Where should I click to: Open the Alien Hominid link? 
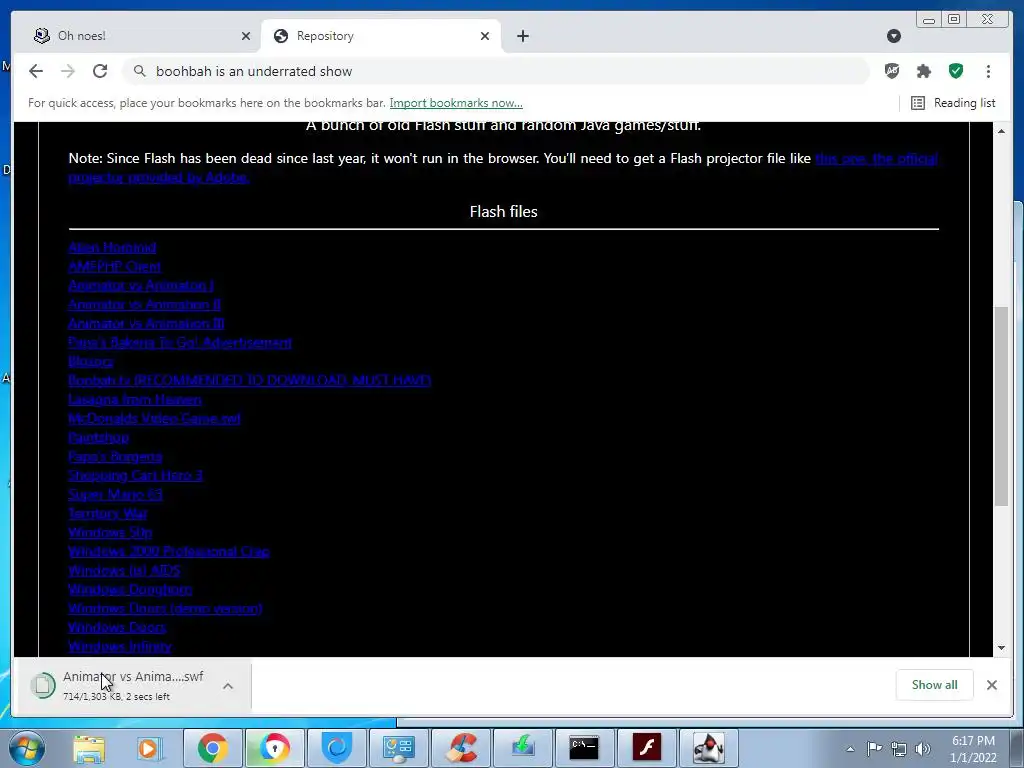click(x=112, y=248)
